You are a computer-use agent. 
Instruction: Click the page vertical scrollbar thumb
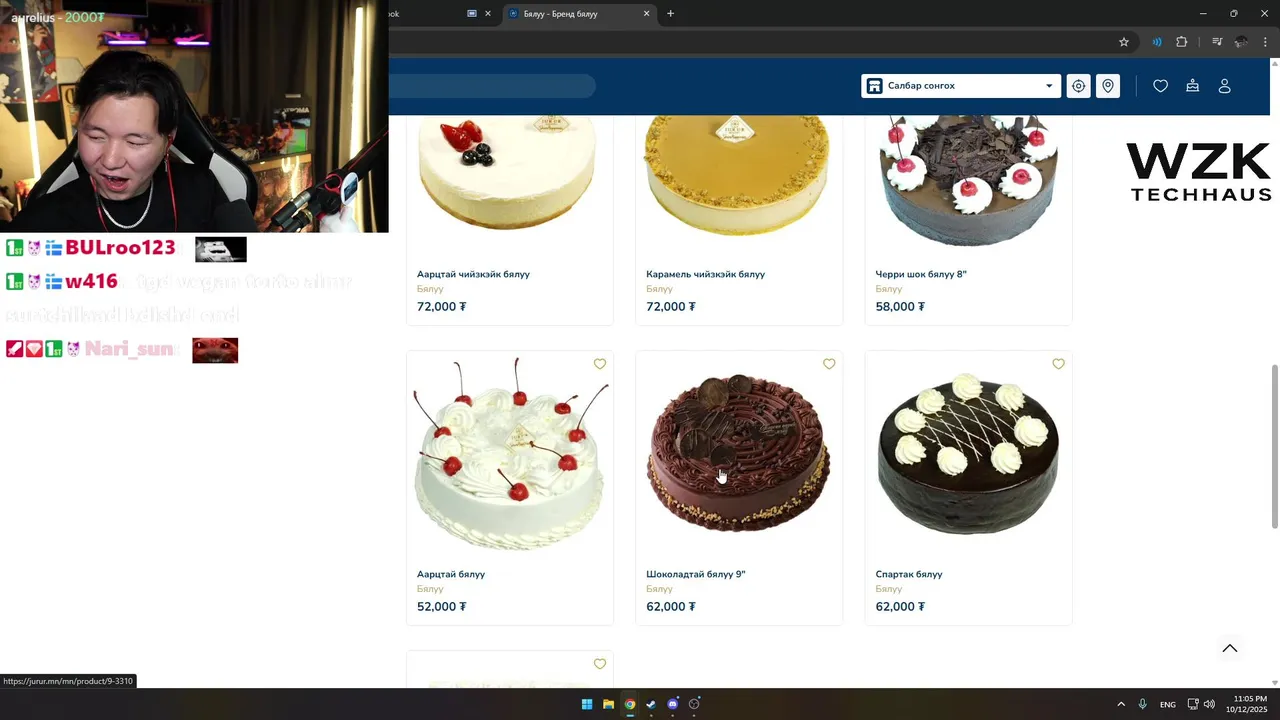click(x=1274, y=446)
